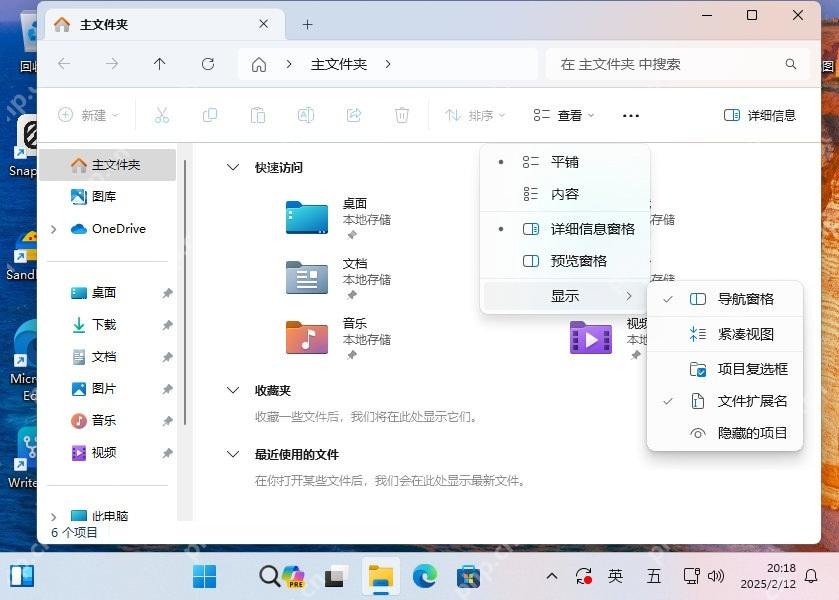The image size is (839, 600).
Task: Open the purple 视频 folder icon
Action: pyautogui.click(x=591, y=337)
